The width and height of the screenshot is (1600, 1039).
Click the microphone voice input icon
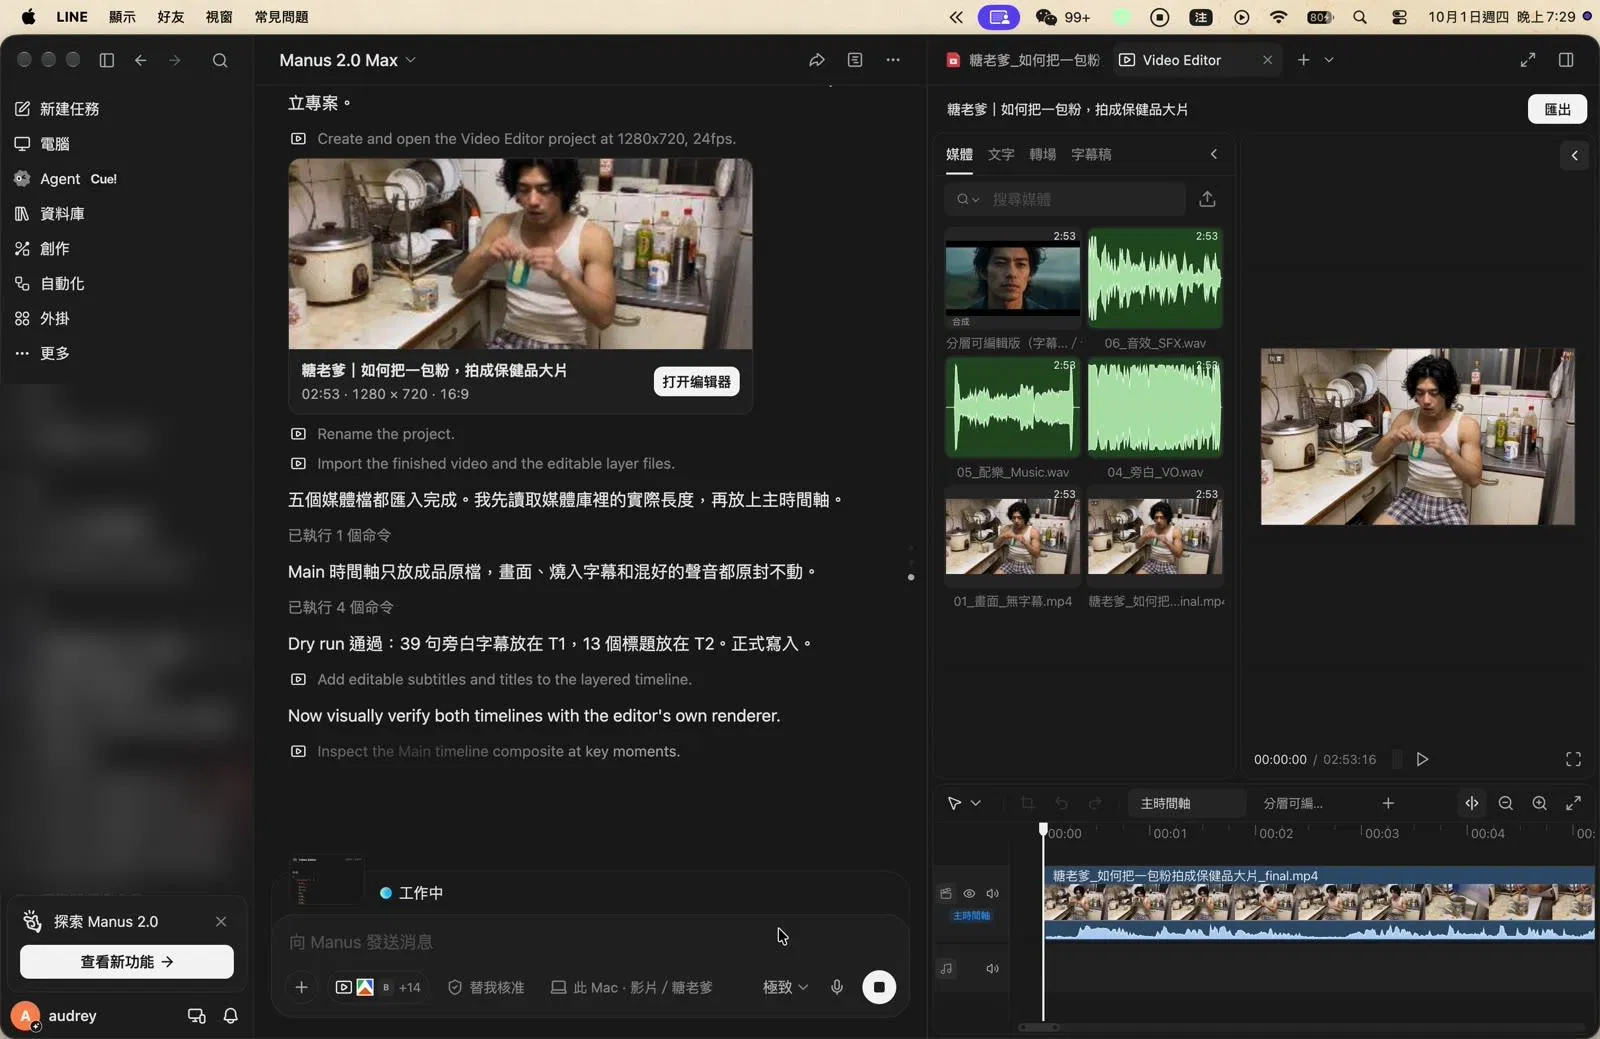pos(837,987)
